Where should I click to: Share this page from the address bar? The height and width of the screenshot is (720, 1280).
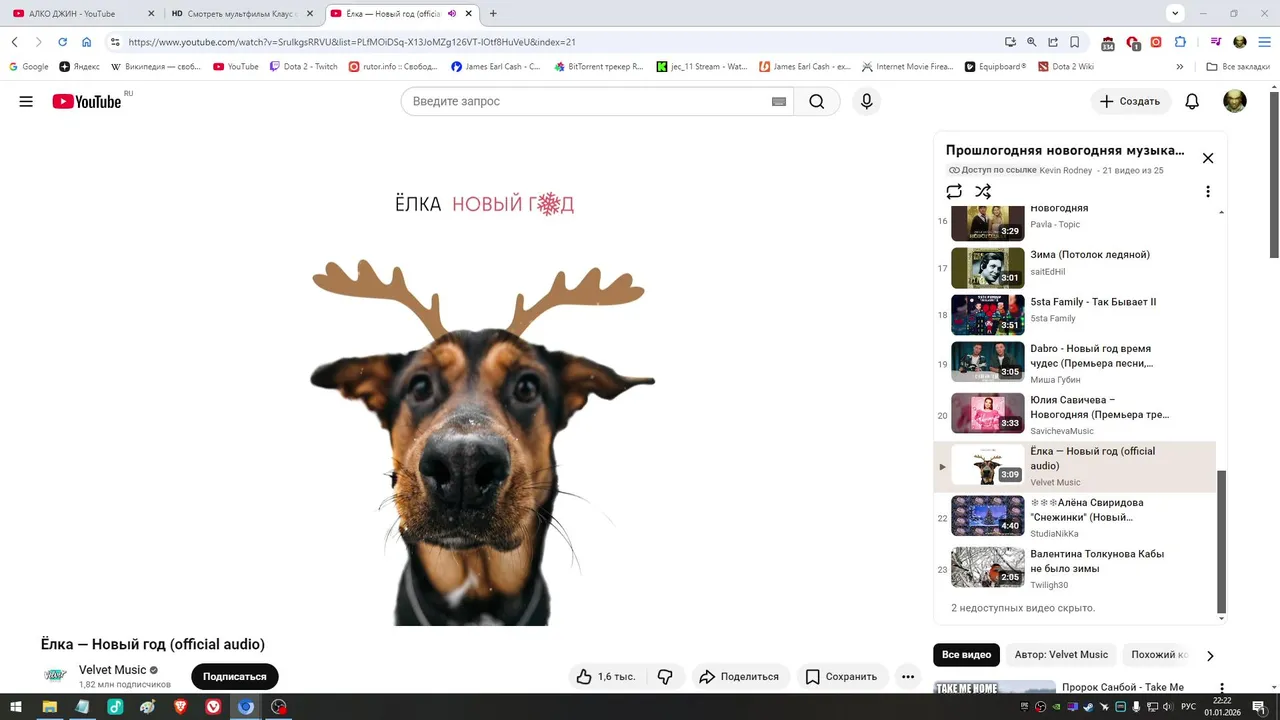coord(1053,42)
